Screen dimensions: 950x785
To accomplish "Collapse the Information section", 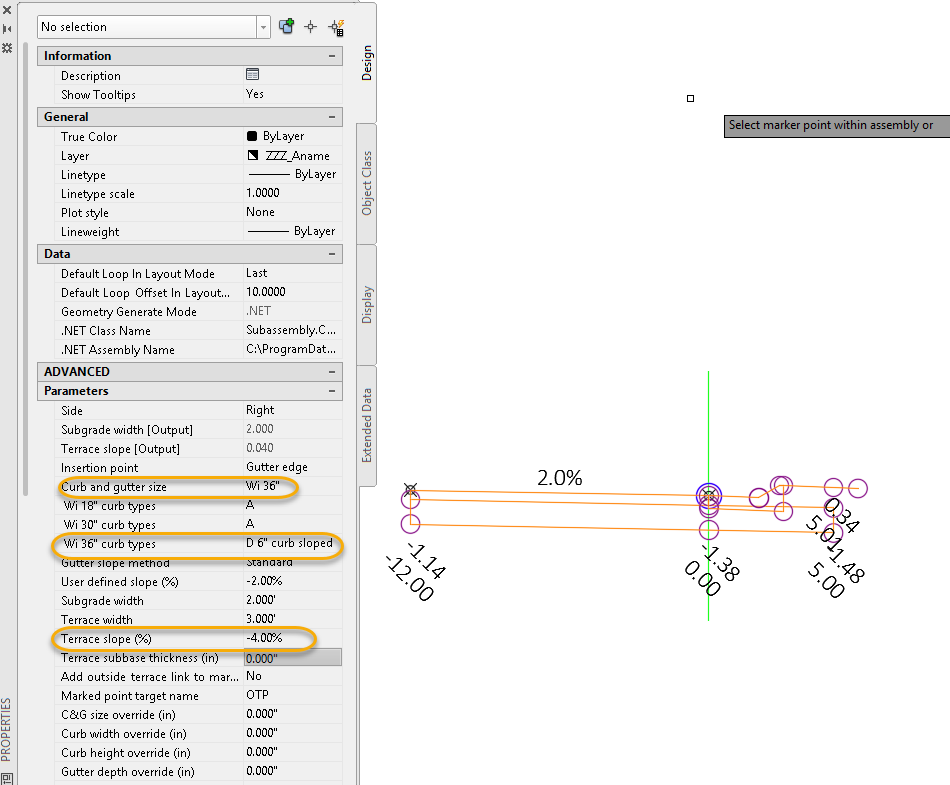I will point(331,56).
